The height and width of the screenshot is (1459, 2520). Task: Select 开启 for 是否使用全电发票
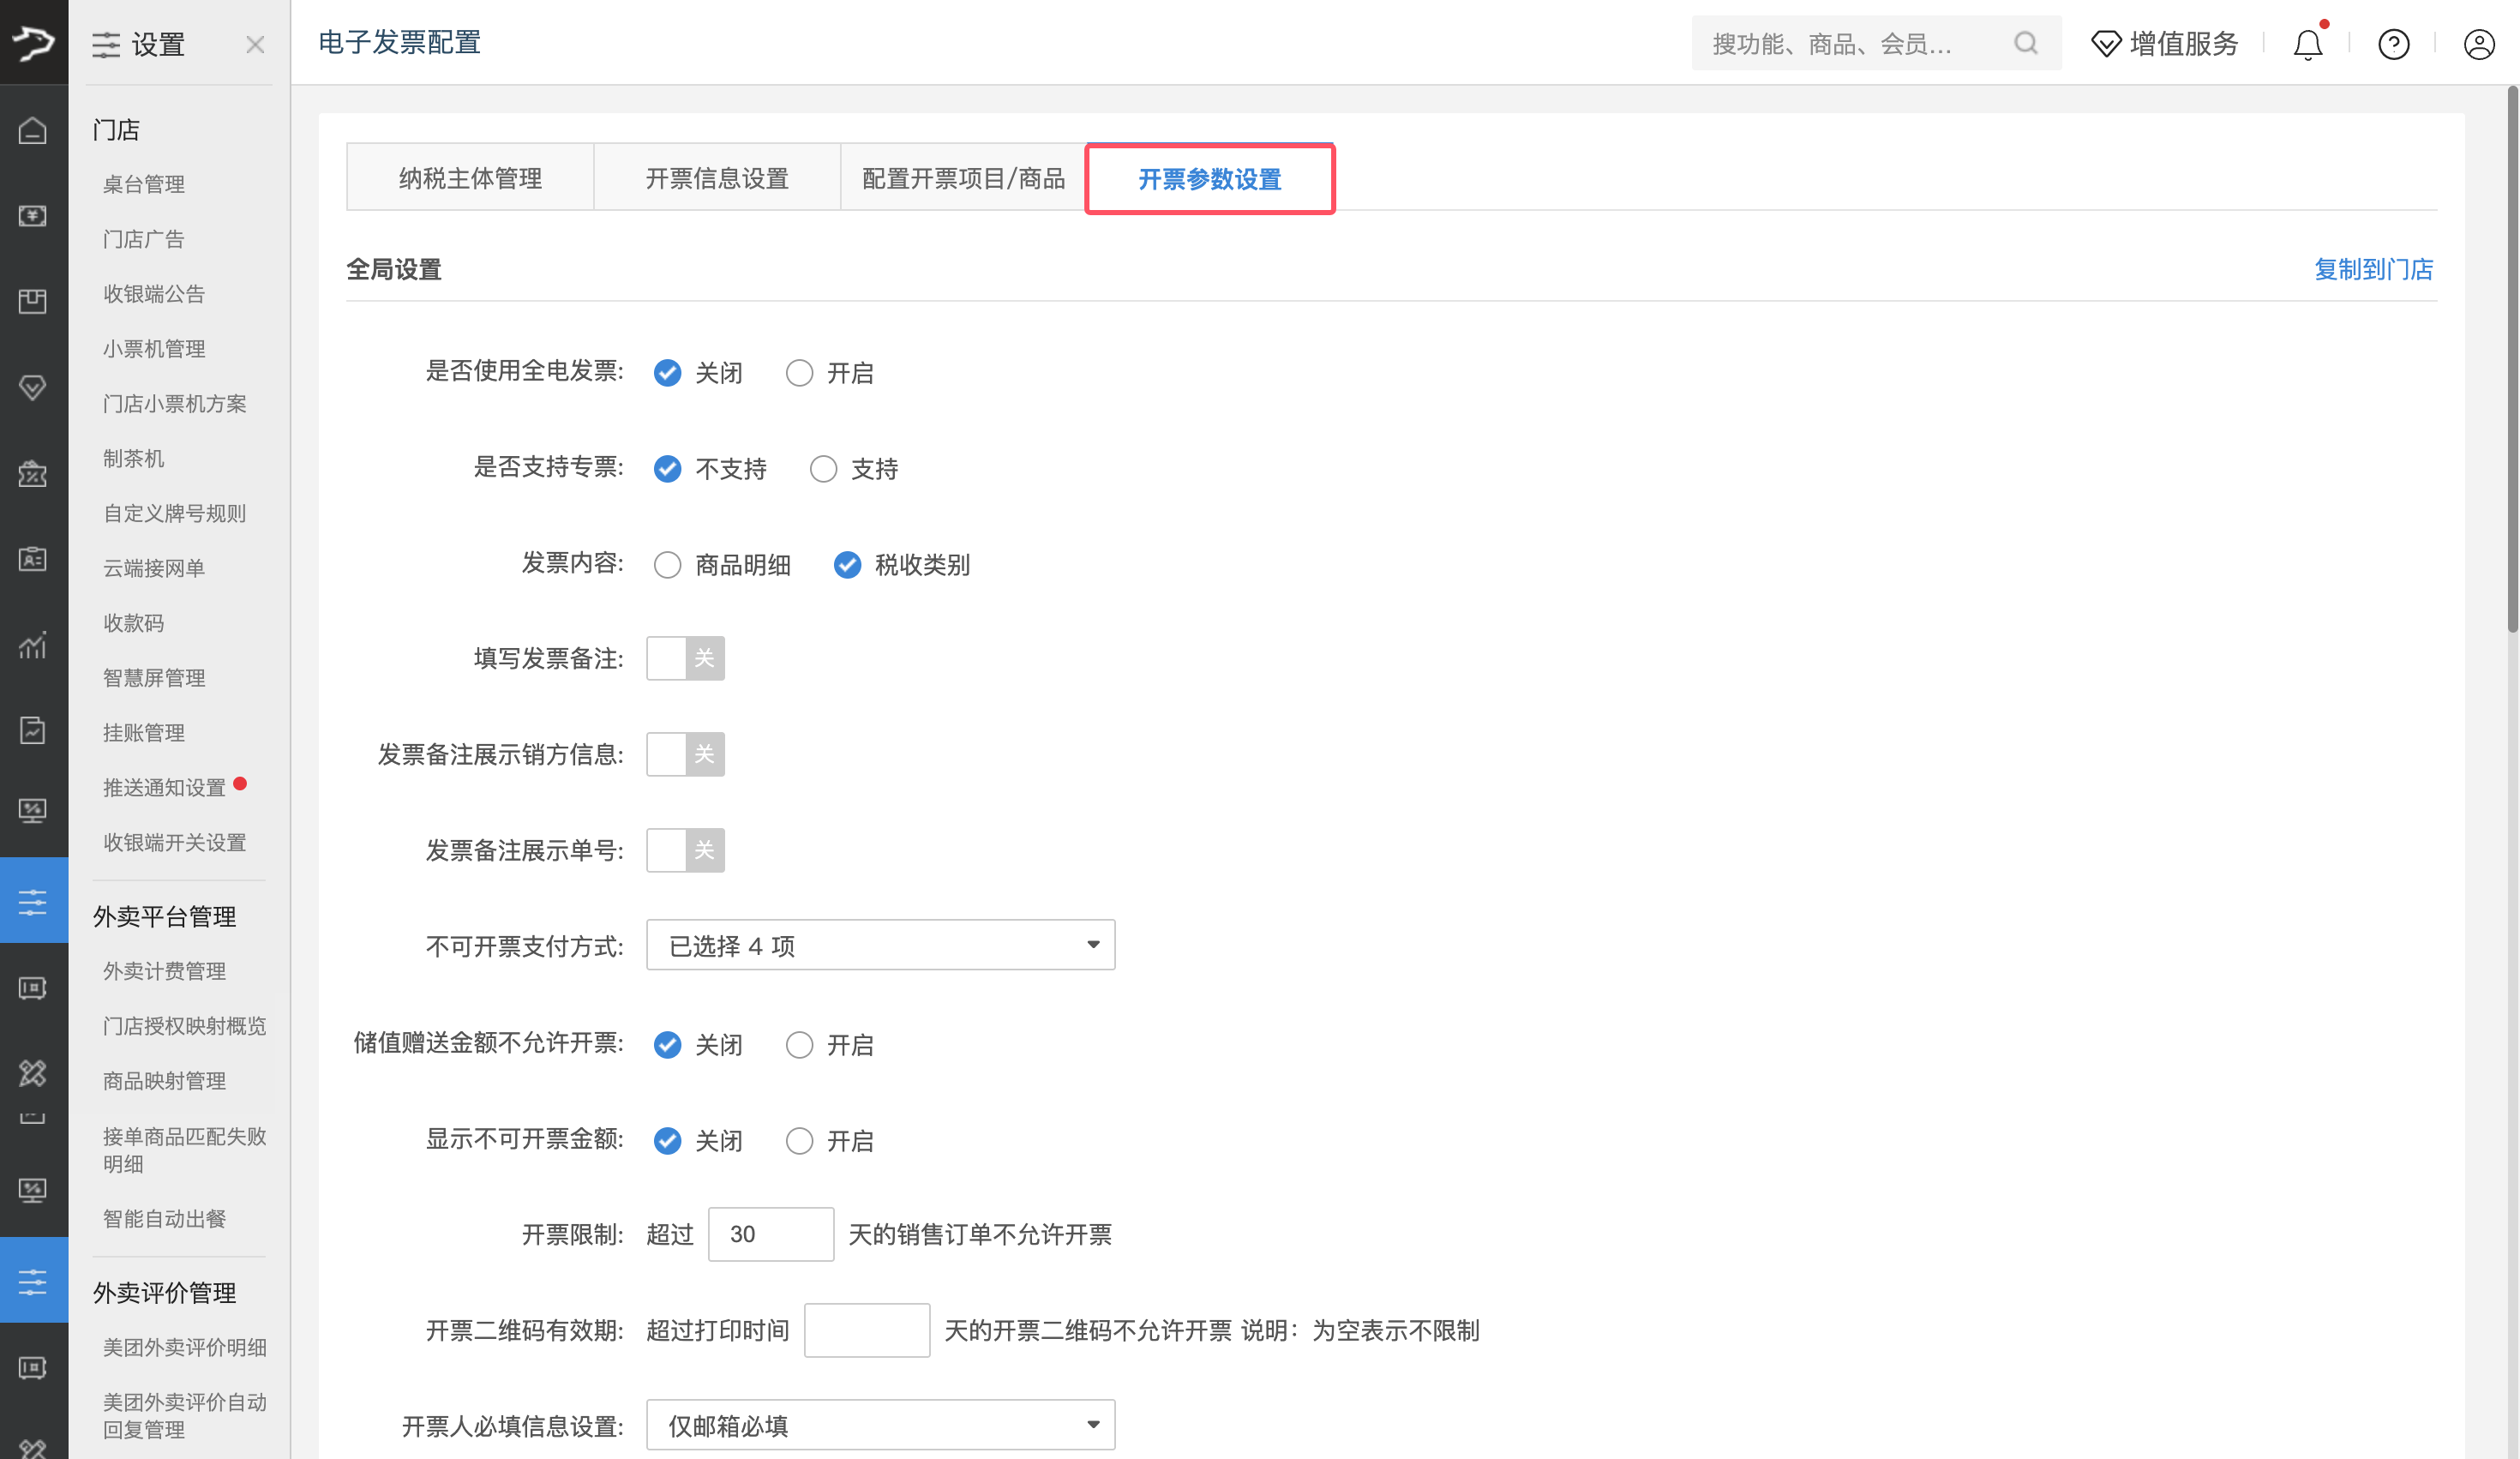(x=799, y=373)
